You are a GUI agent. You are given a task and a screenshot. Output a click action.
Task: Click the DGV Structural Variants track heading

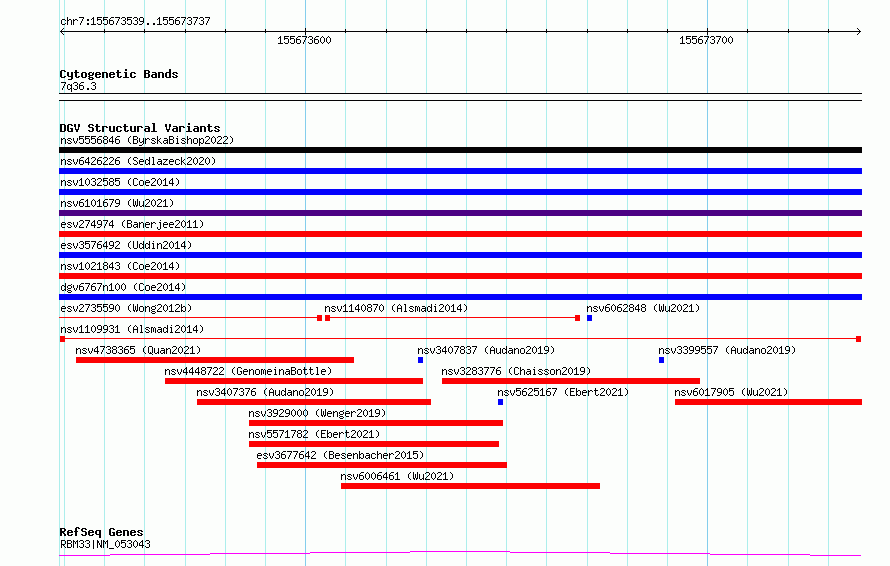pos(140,128)
